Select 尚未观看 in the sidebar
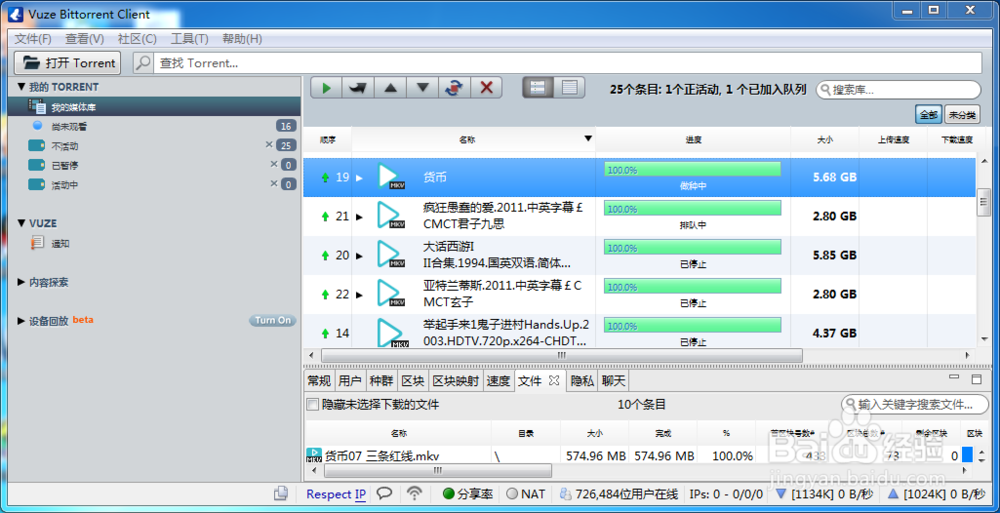The height and width of the screenshot is (513, 1000). [154, 126]
